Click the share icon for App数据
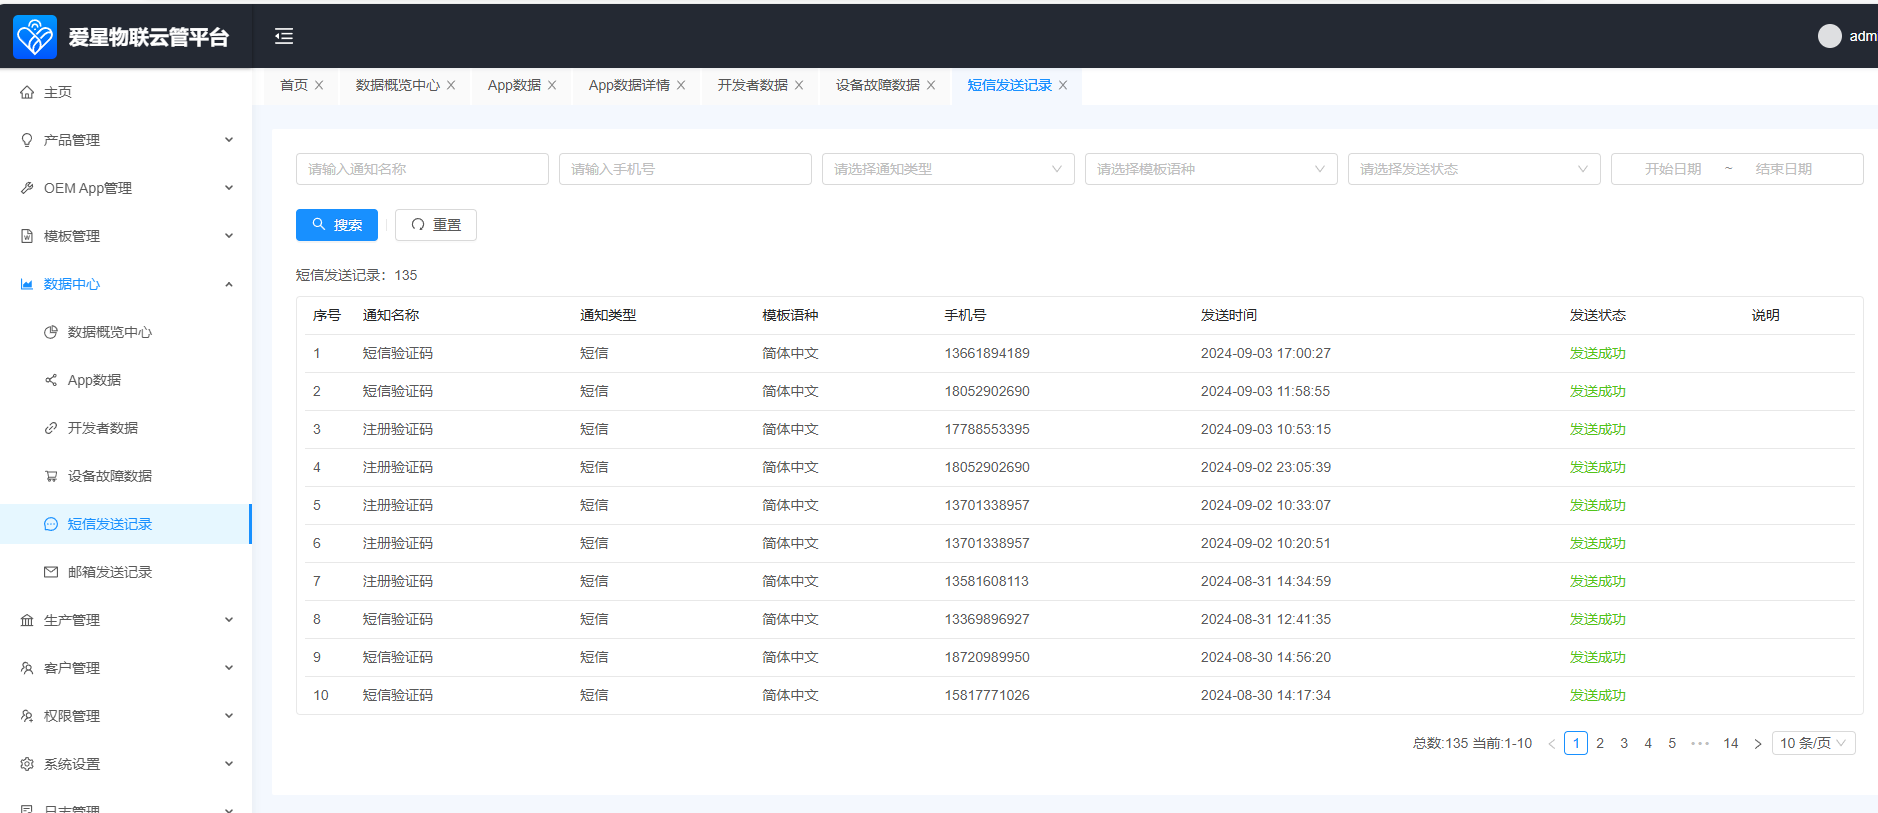The height and width of the screenshot is (813, 1878). point(51,380)
